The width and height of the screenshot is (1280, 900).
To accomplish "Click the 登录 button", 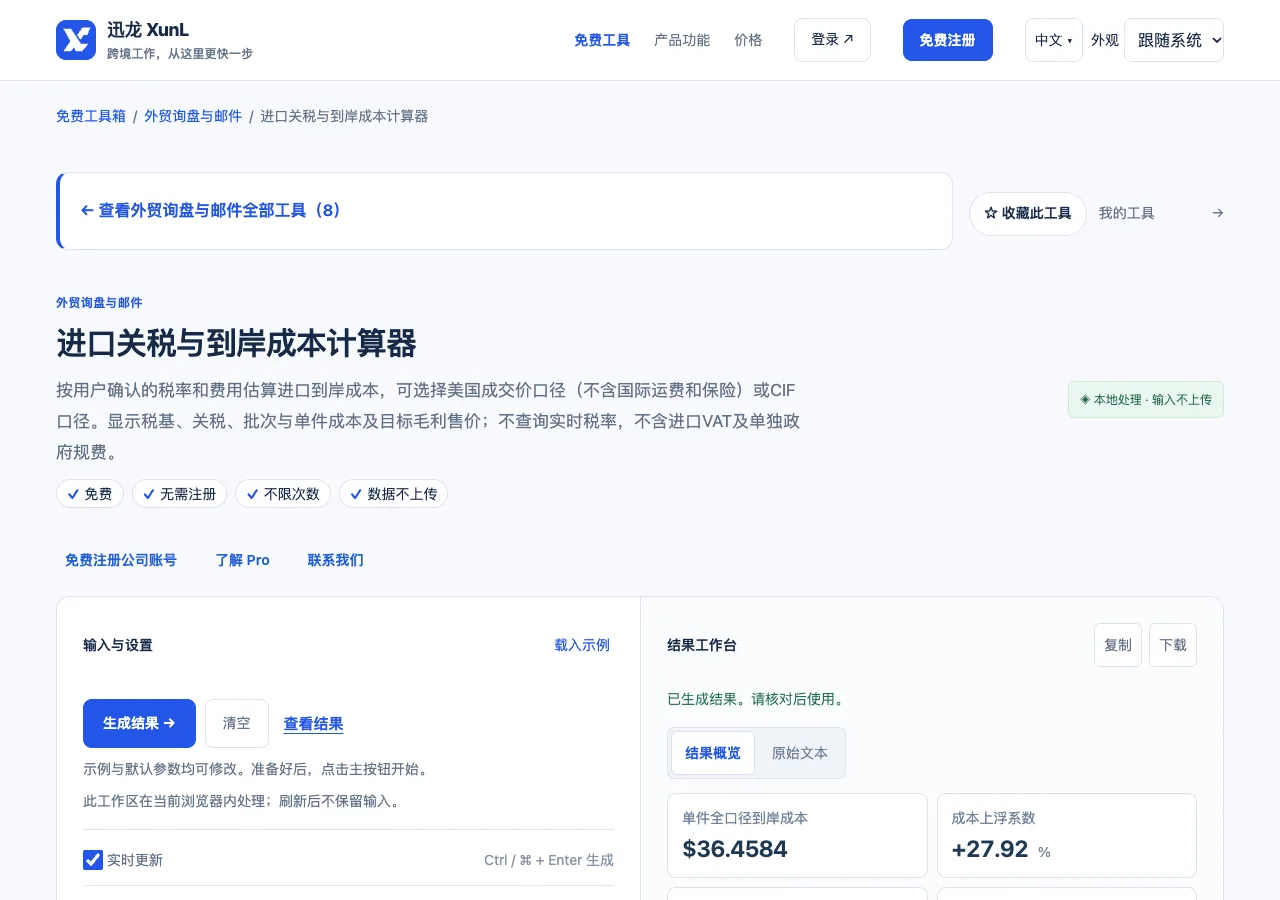I will [x=832, y=40].
